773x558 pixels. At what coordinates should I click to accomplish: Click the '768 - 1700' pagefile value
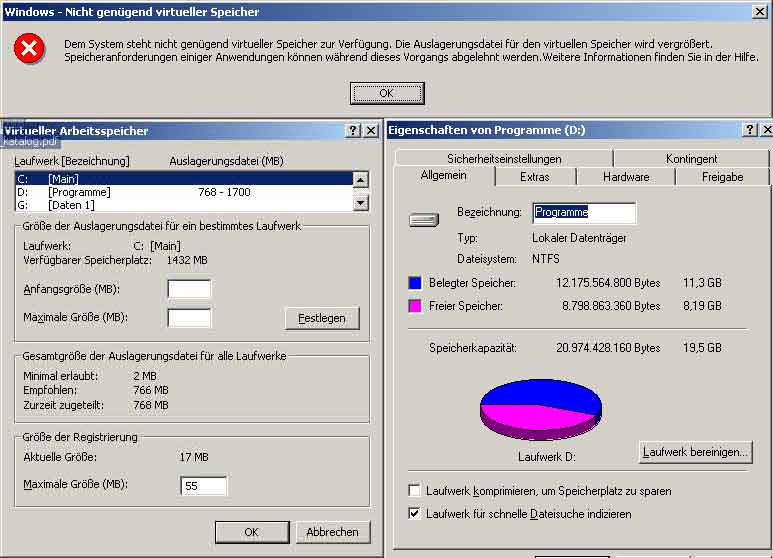[224, 192]
